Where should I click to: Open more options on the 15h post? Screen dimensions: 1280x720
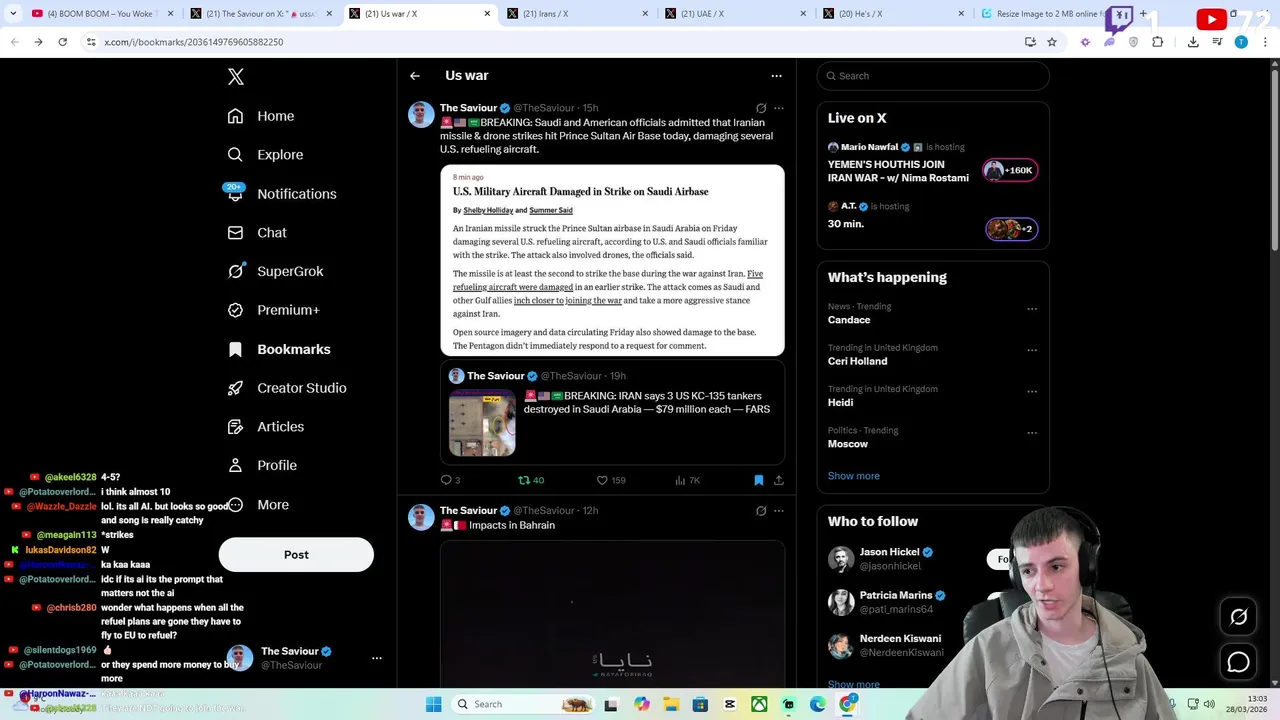[x=779, y=108]
